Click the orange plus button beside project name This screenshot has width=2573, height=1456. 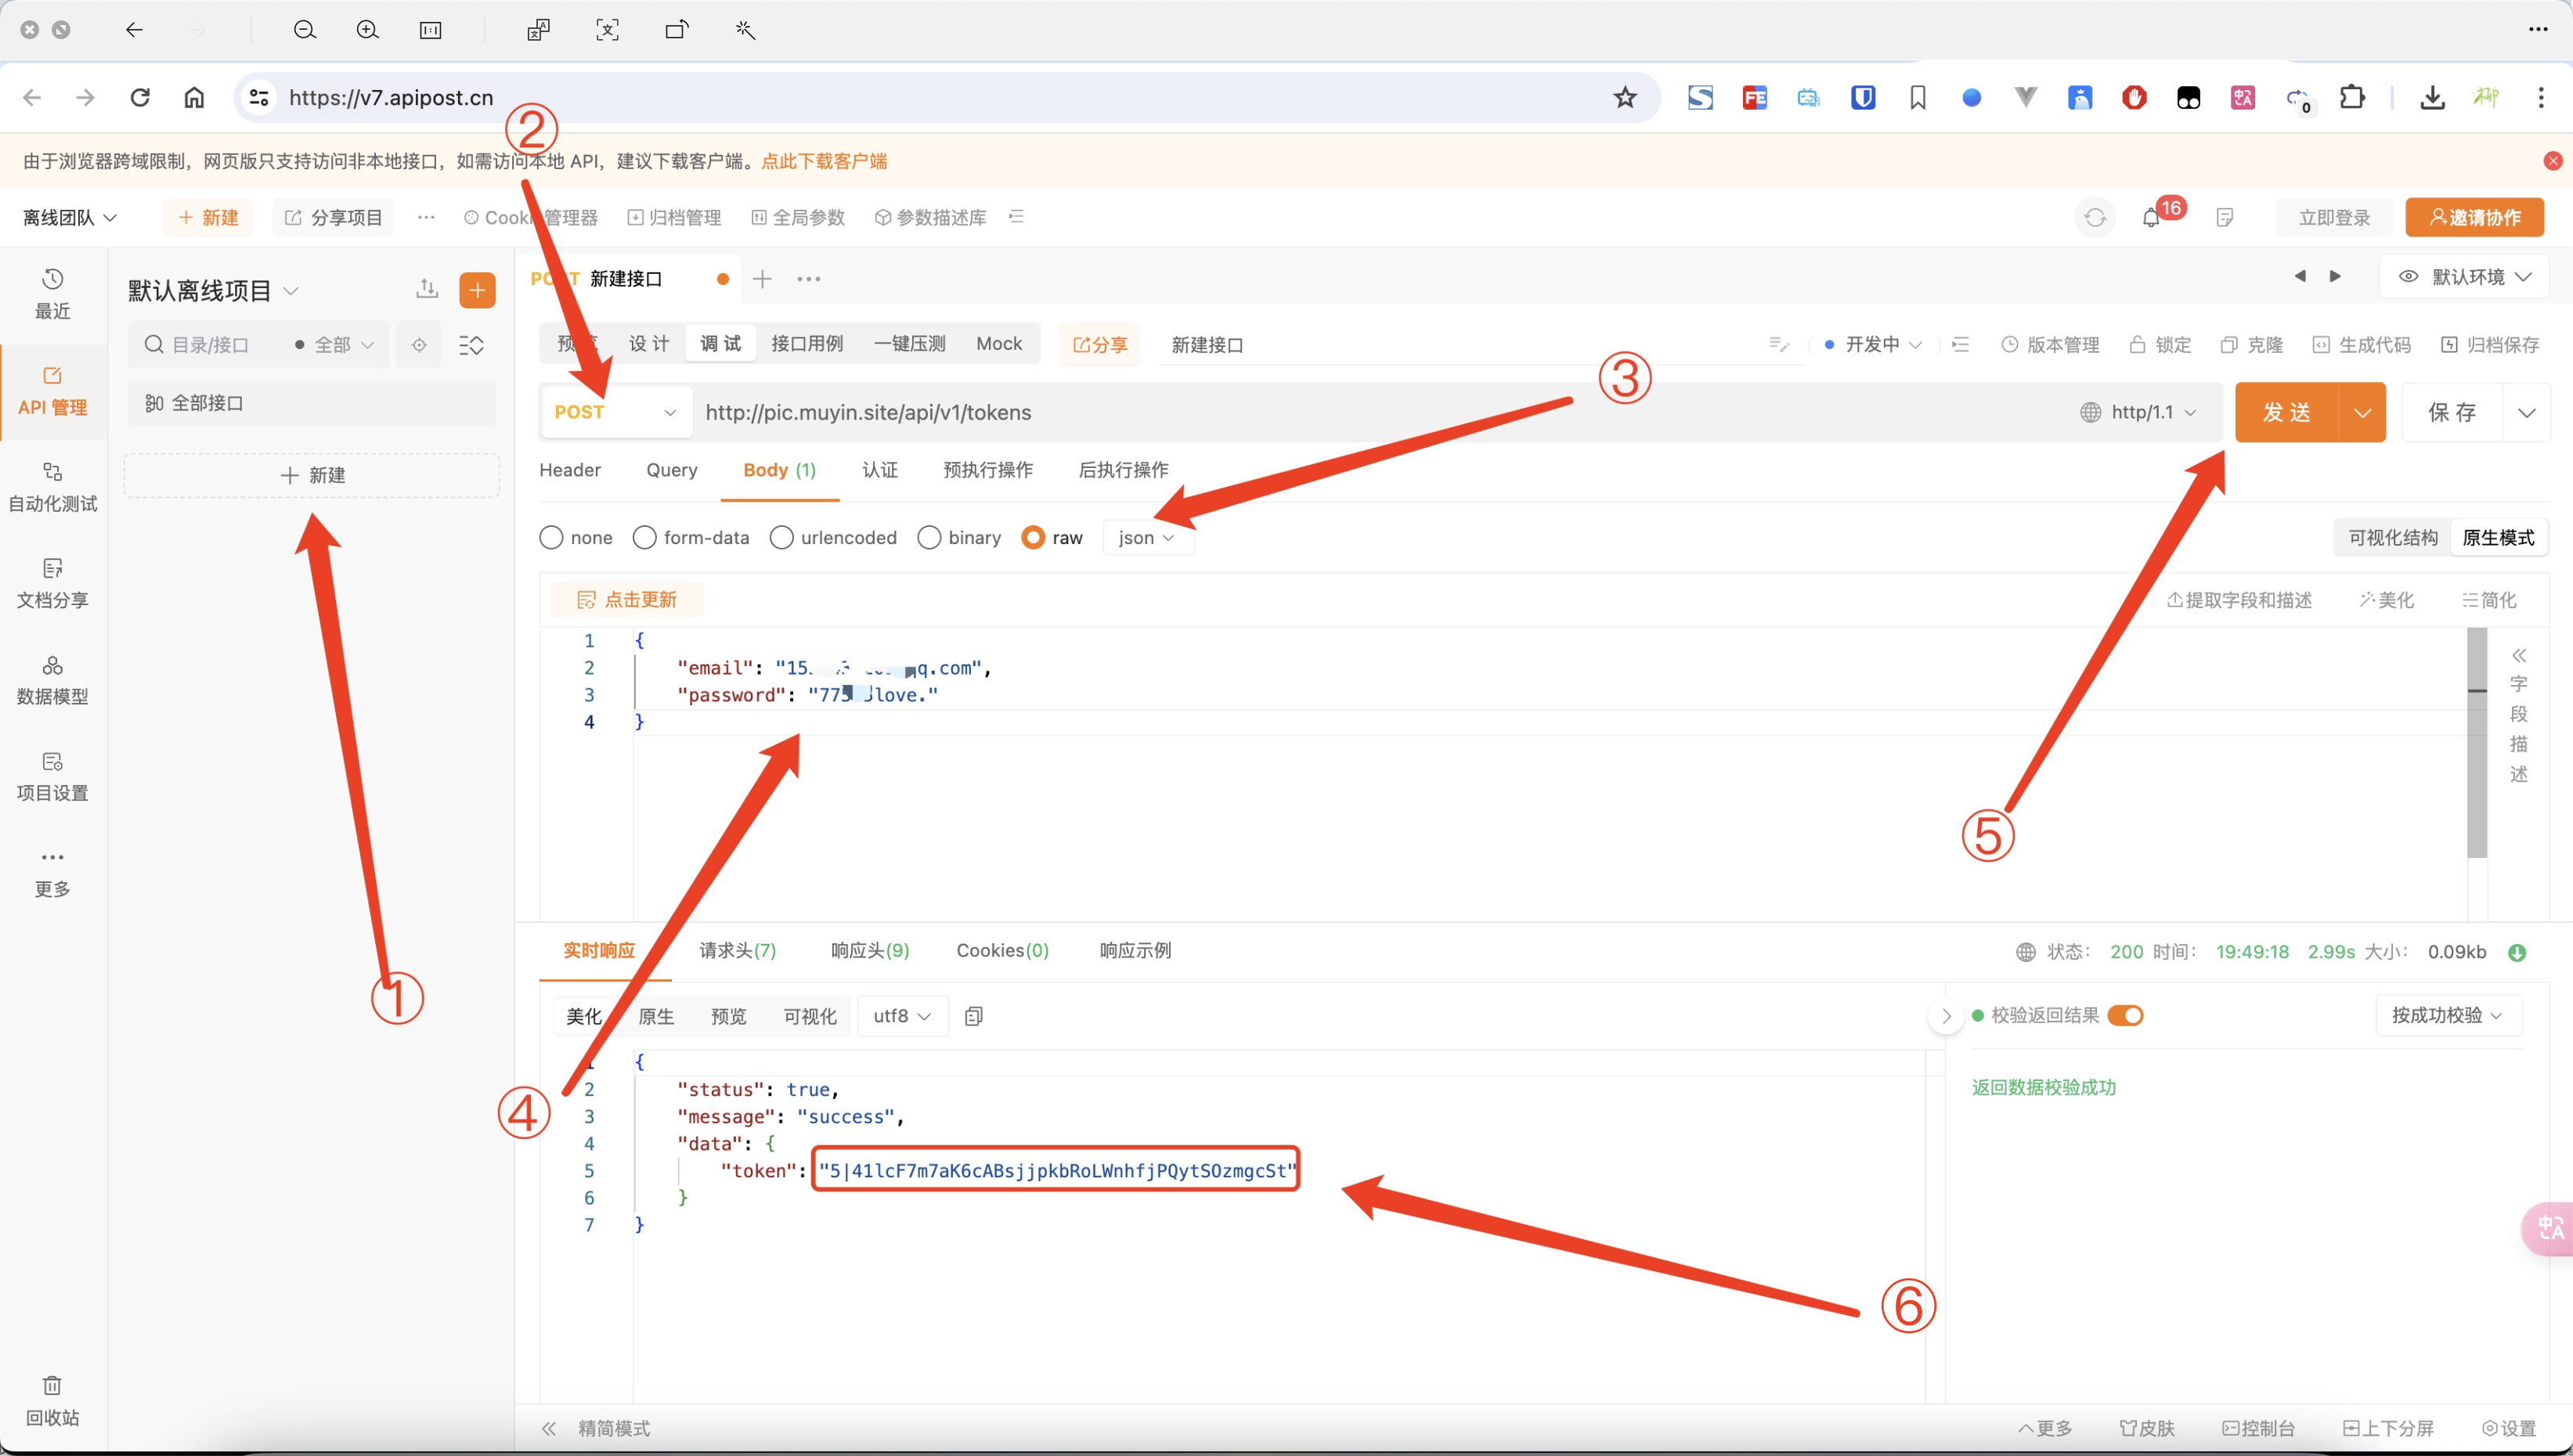[477, 290]
